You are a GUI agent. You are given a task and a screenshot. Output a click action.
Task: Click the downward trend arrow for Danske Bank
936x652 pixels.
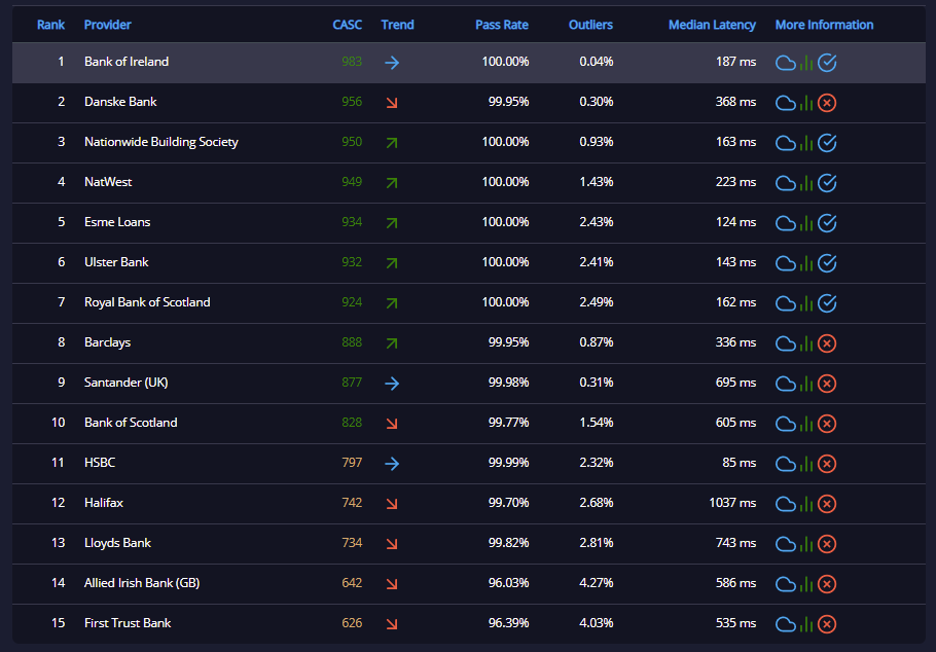point(392,103)
